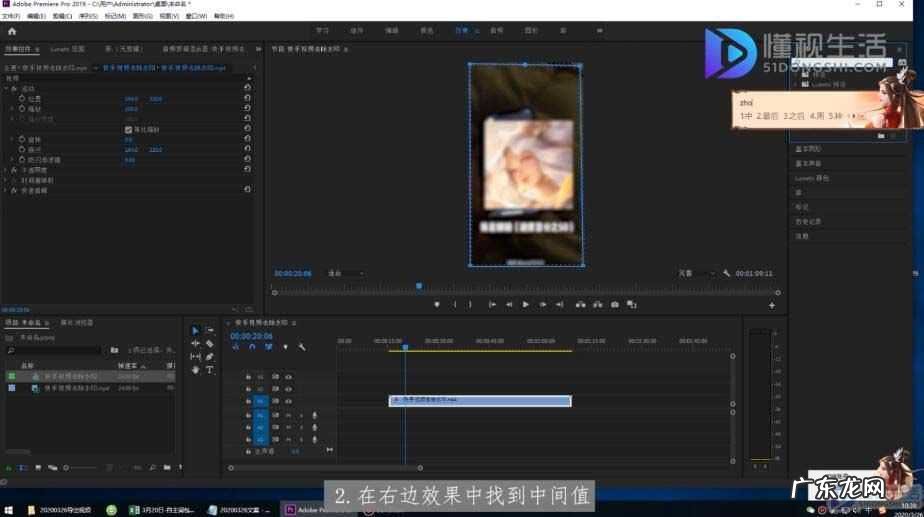
Task: Add a marker in the program monitor
Action: 437,304
